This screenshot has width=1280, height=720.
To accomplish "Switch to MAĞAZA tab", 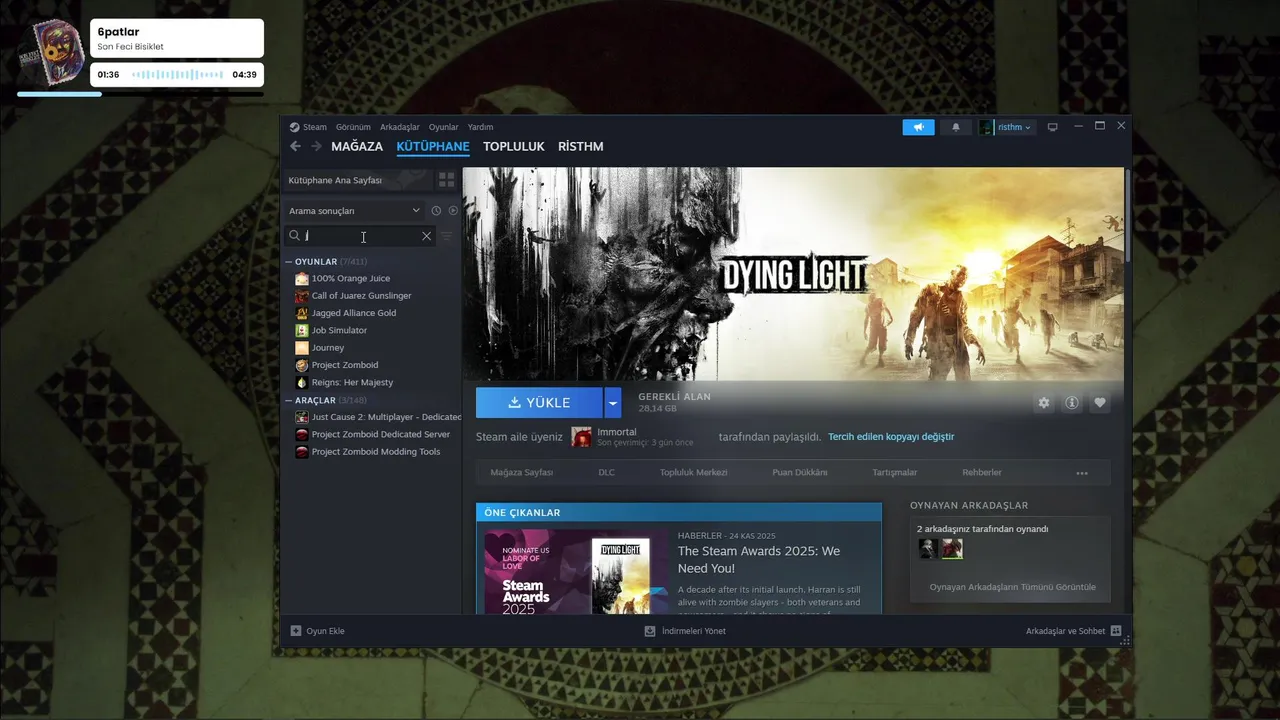I will [357, 146].
